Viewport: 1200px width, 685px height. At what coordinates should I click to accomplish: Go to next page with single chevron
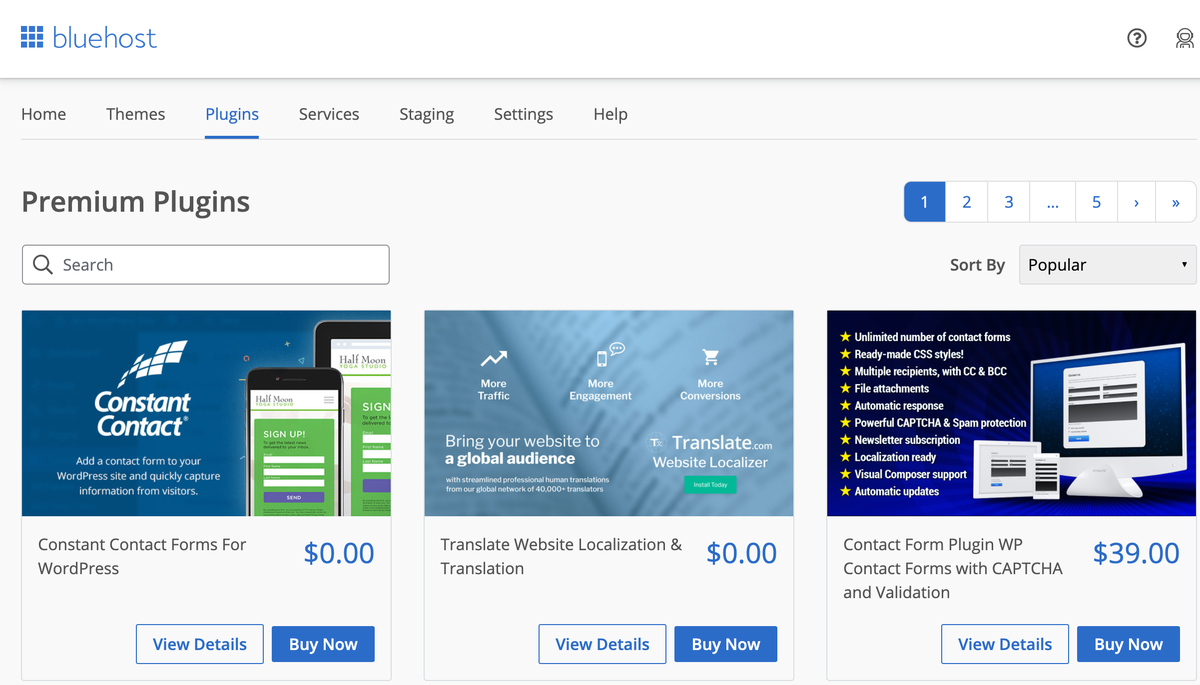point(1136,202)
